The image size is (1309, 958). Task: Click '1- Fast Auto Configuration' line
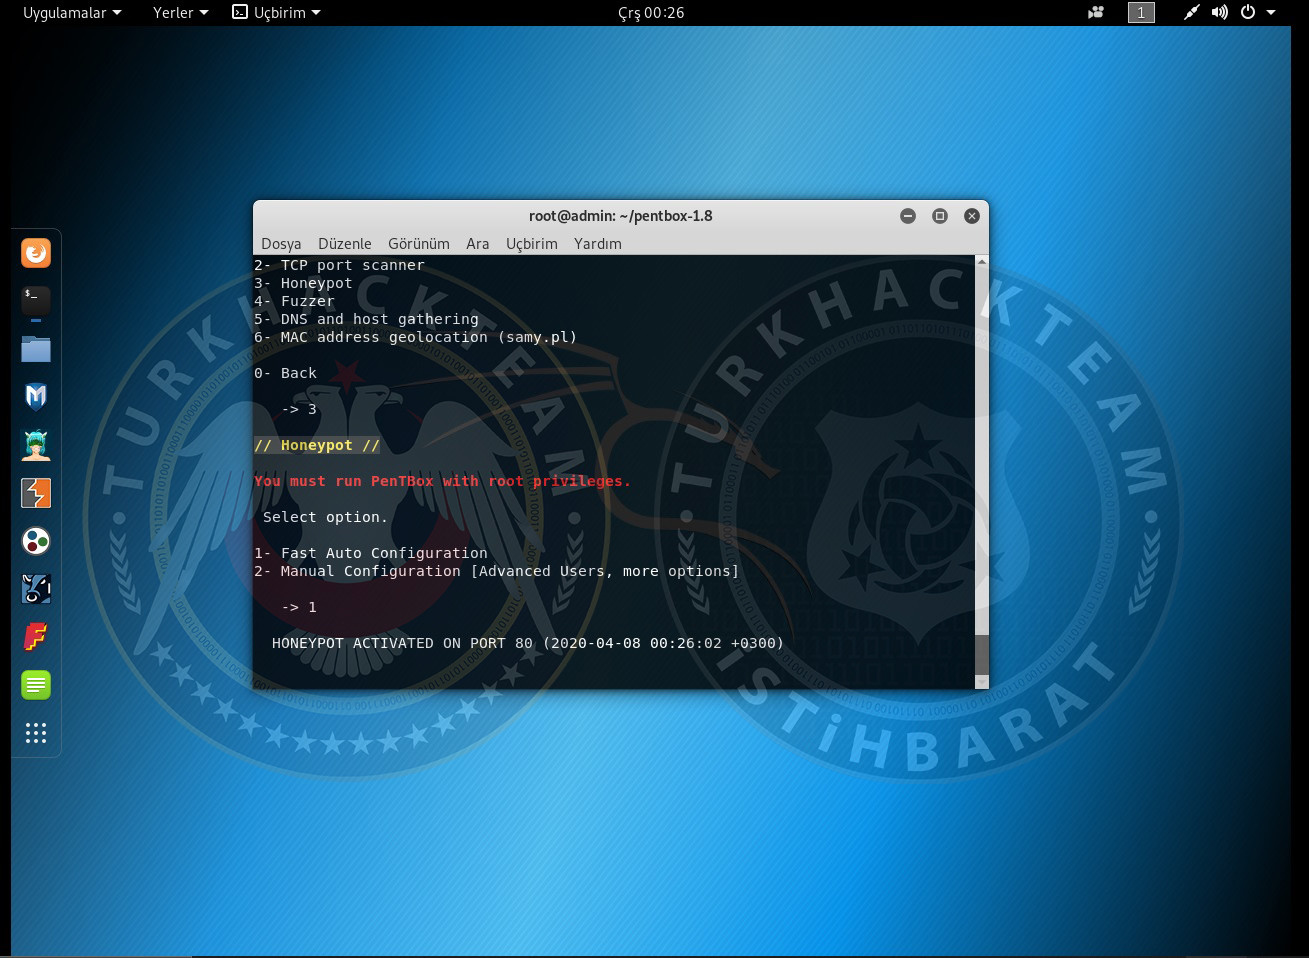pos(371,553)
